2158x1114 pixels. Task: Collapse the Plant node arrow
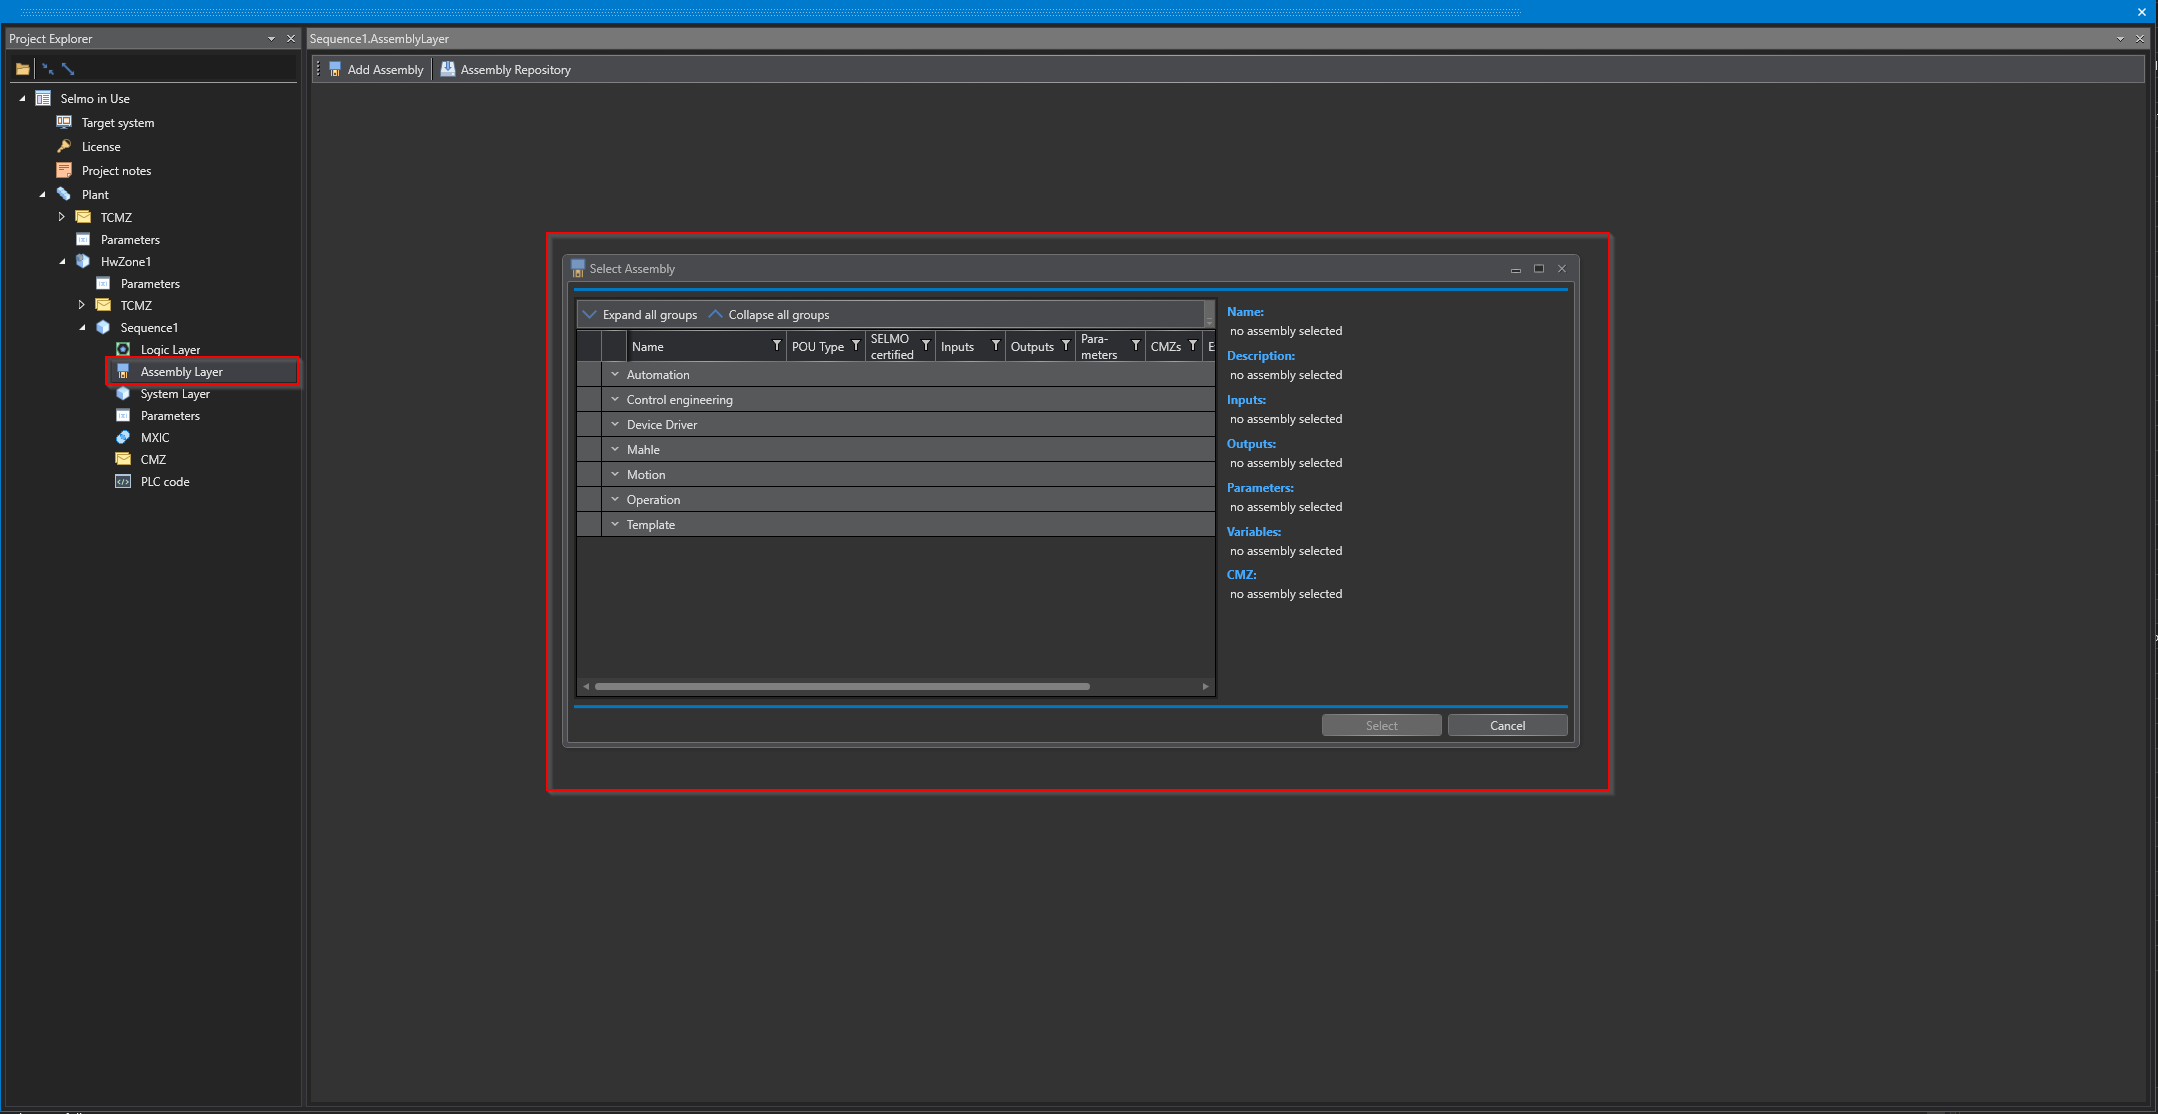pyautogui.click(x=42, y=194)
